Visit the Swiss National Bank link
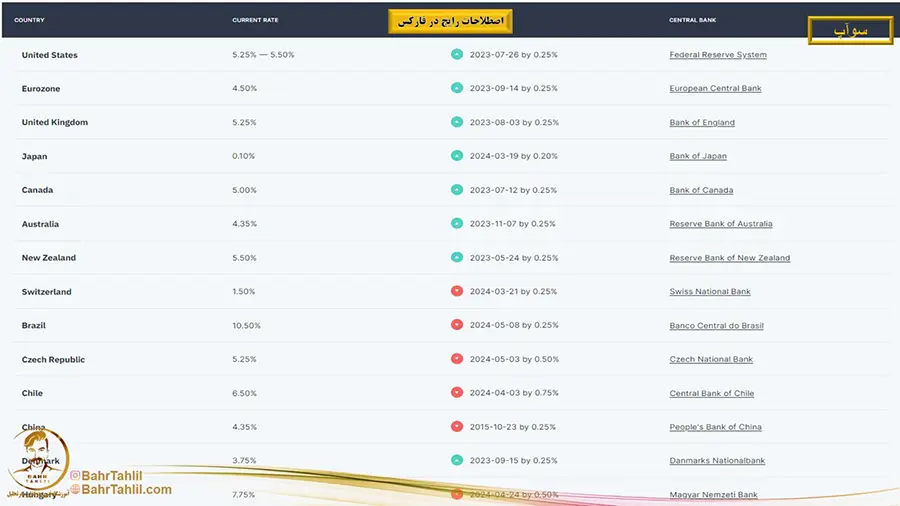Image resolution: width=900 pixels, height=506 pixels. coord(710,292)
